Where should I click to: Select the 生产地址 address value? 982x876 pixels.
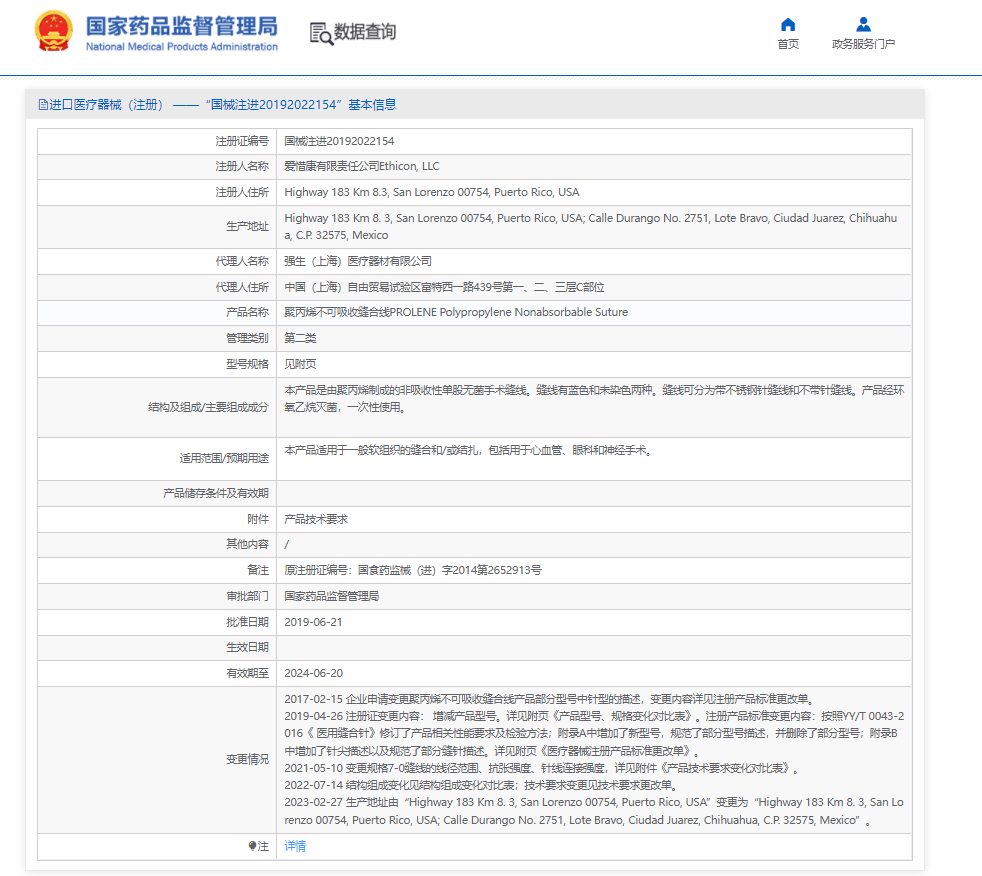591,226
